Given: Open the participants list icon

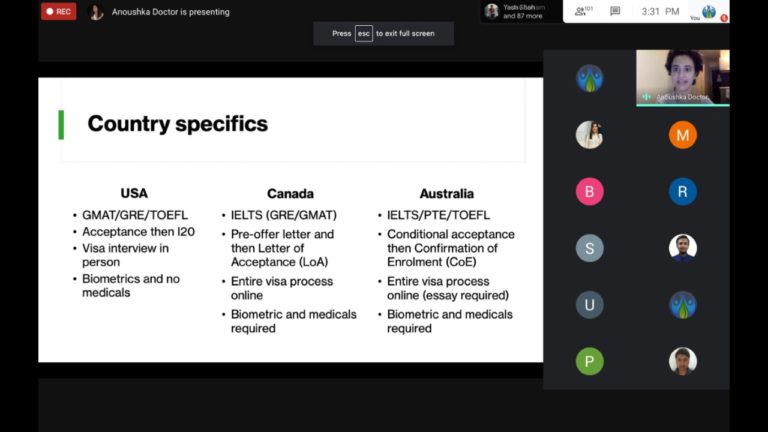Looking at the screenshot, I should (583, 11).
